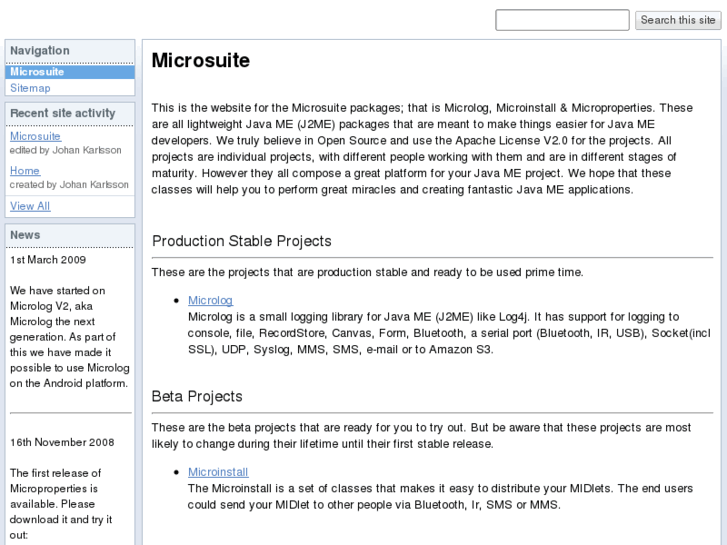Click the news paragraph about Microlog V2

coord(70,337)
